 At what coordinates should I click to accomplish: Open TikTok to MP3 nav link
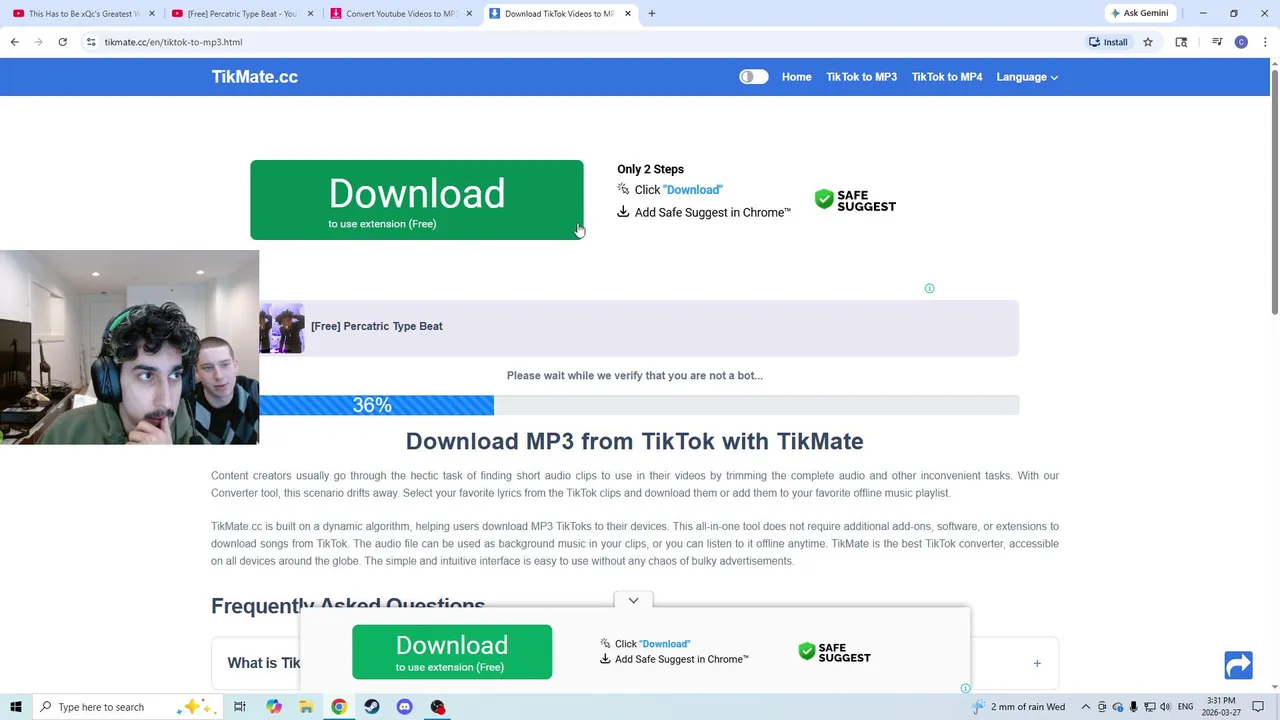click(861, 77)
